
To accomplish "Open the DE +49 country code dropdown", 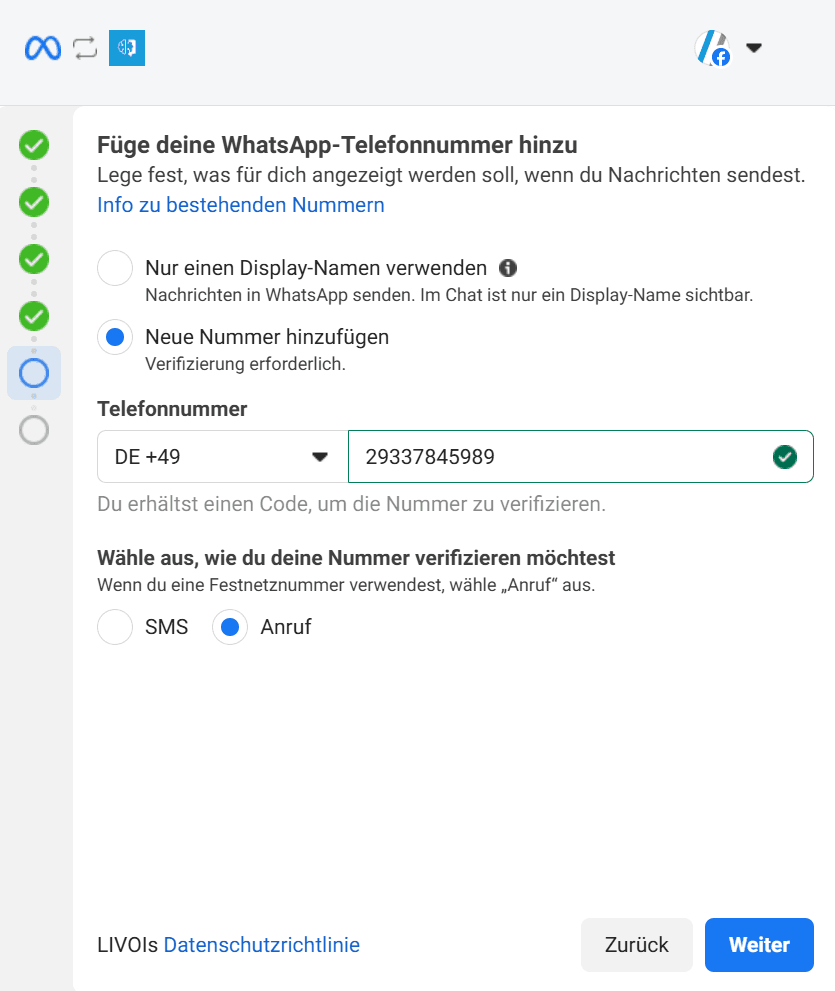I will click(x=220, y=456).
